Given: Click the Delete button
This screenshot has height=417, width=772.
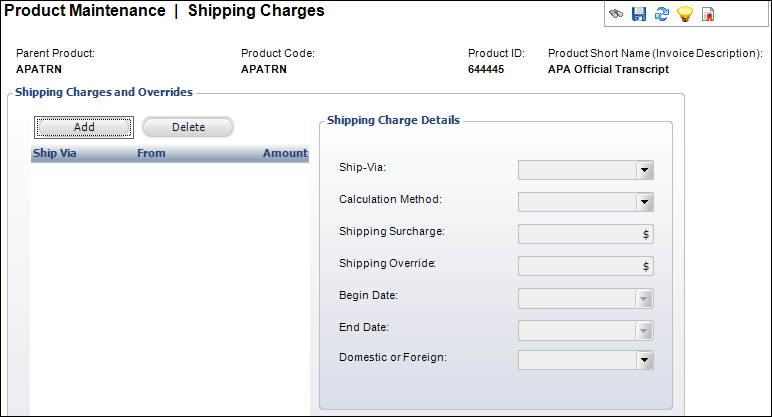Looking at the screenshot, I should (188, 128).
